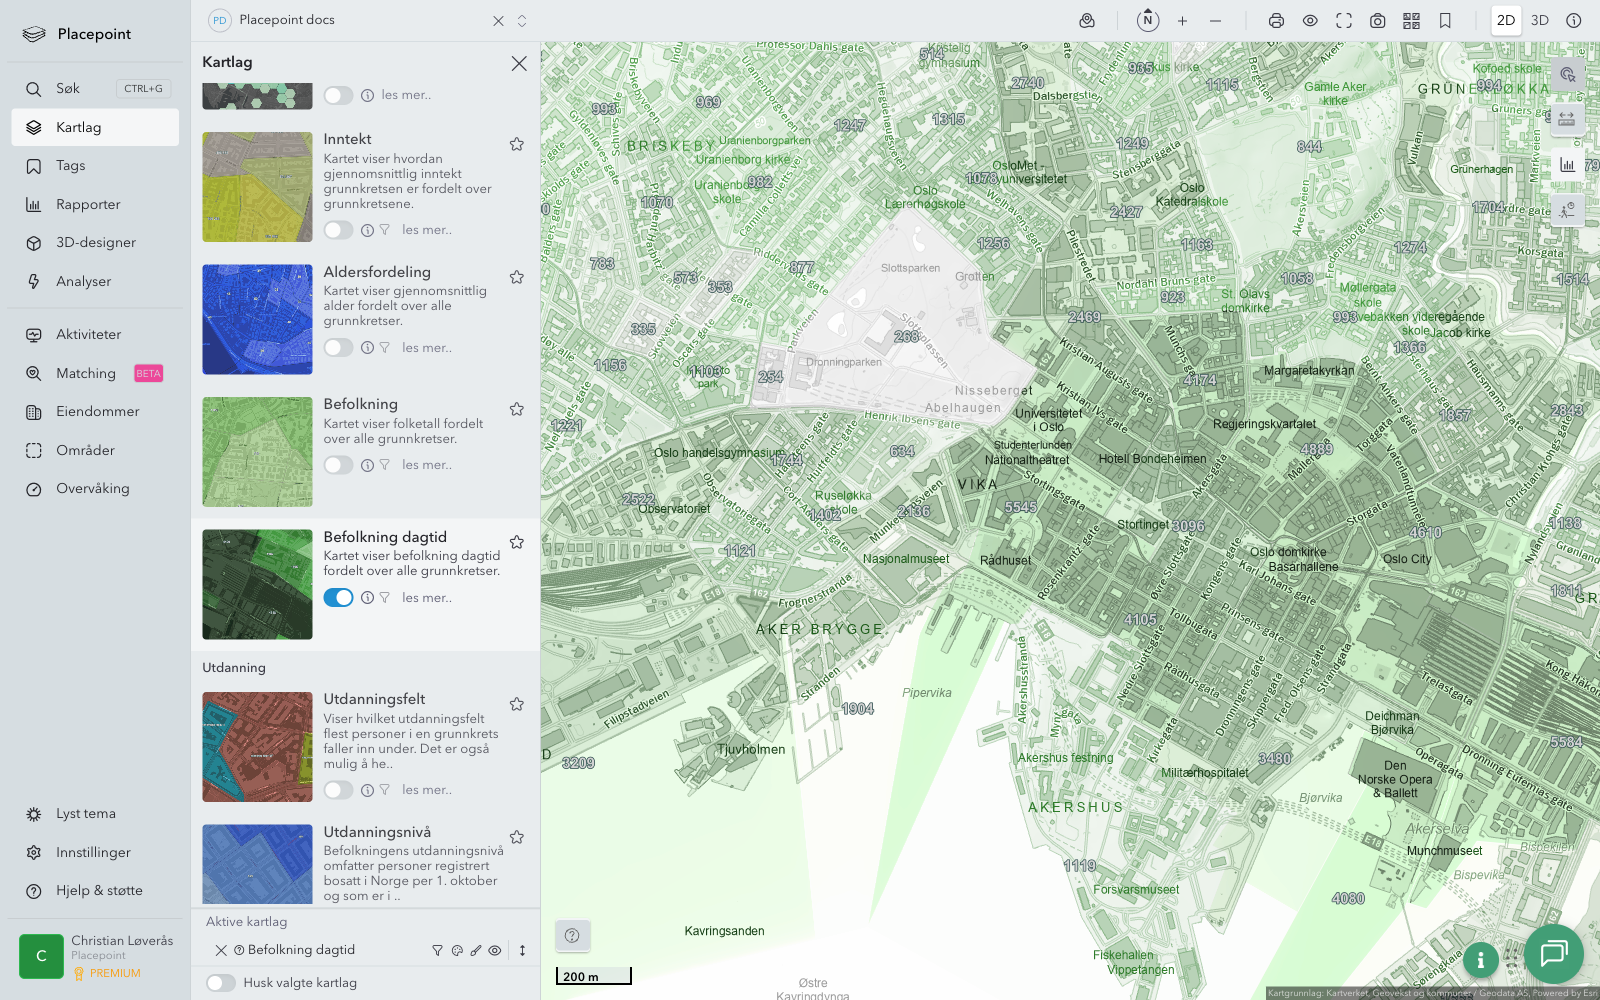Disable the Befolkning dagtid layer toggle

click(x=338, y=598)
